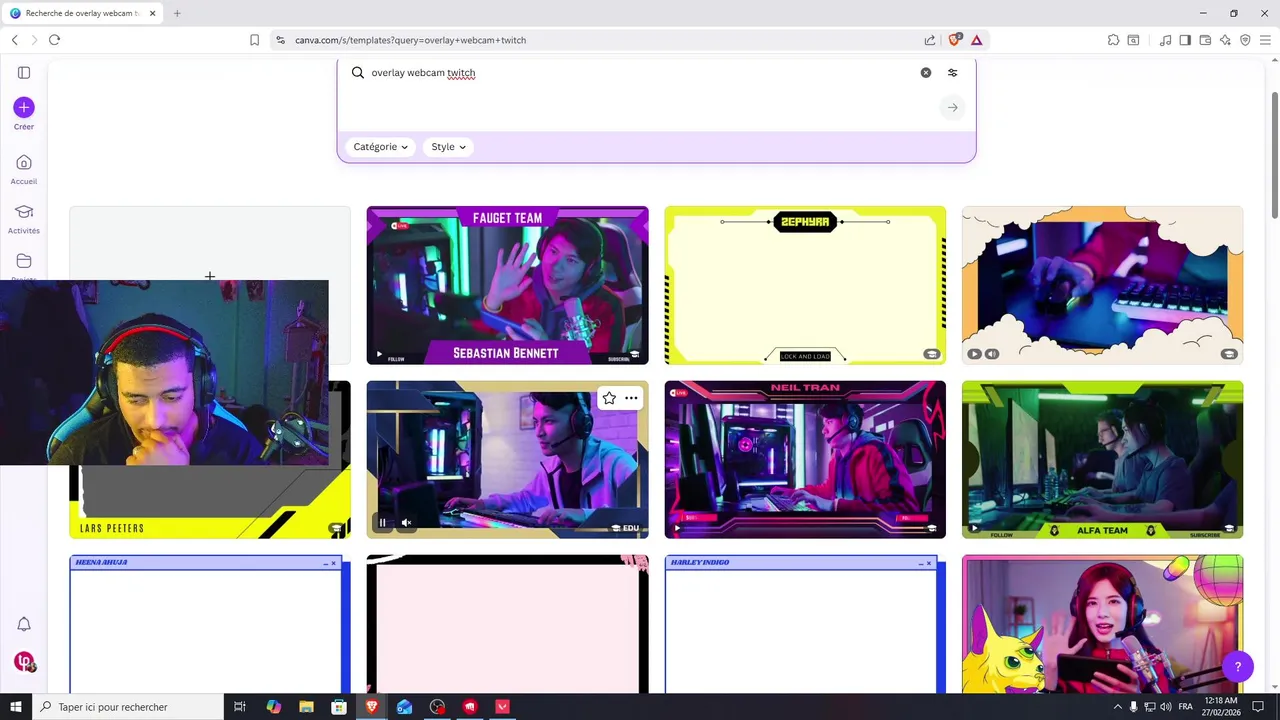The width and height of the screenshot is (1280, 720).
Task: Click inside the overlay webcam twitch search field
Action: (640, 73)
